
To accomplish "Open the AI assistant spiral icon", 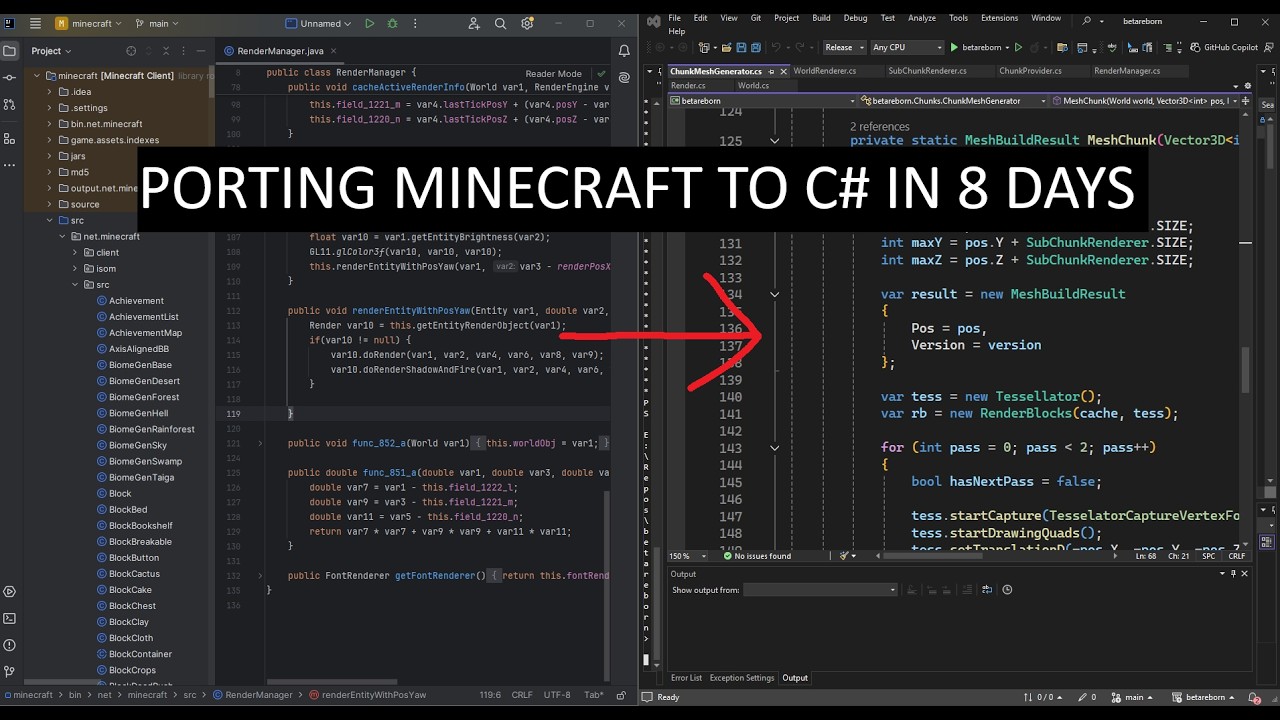I will (x=624, y=77).
